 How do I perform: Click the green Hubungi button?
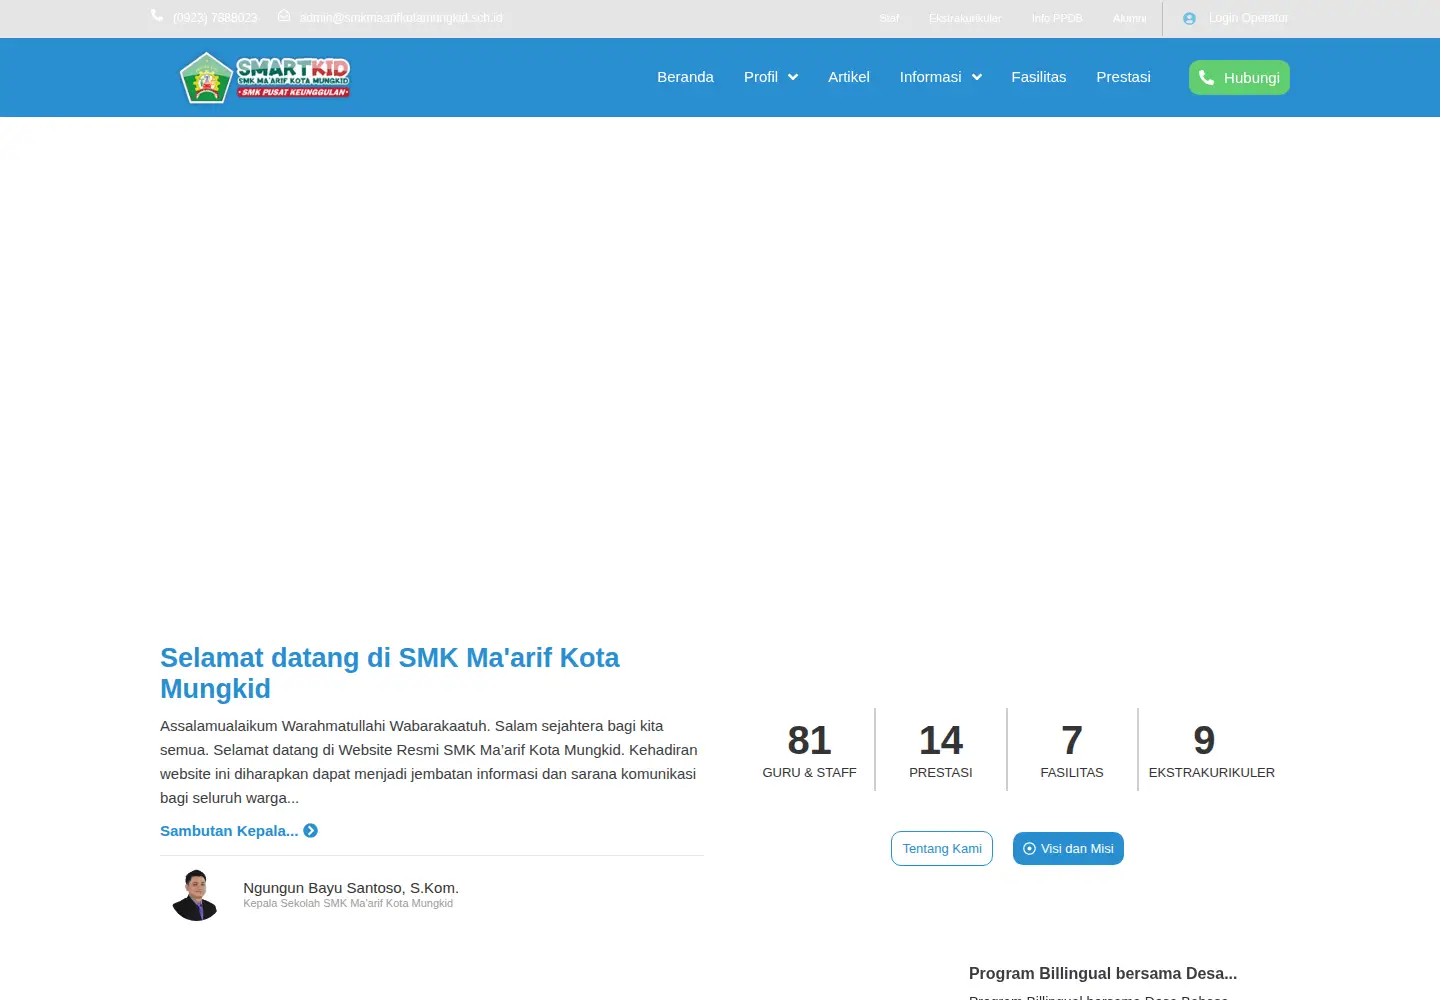pos(1239,77)
